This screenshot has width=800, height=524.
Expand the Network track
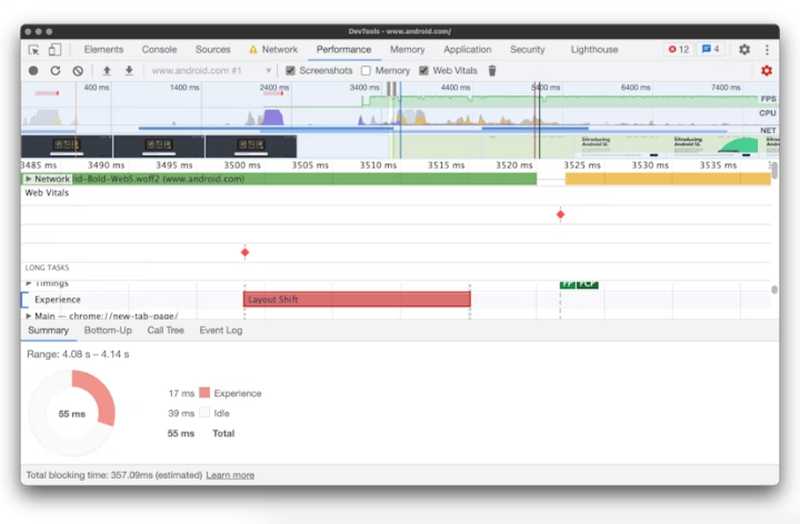[x=29, y=179]
